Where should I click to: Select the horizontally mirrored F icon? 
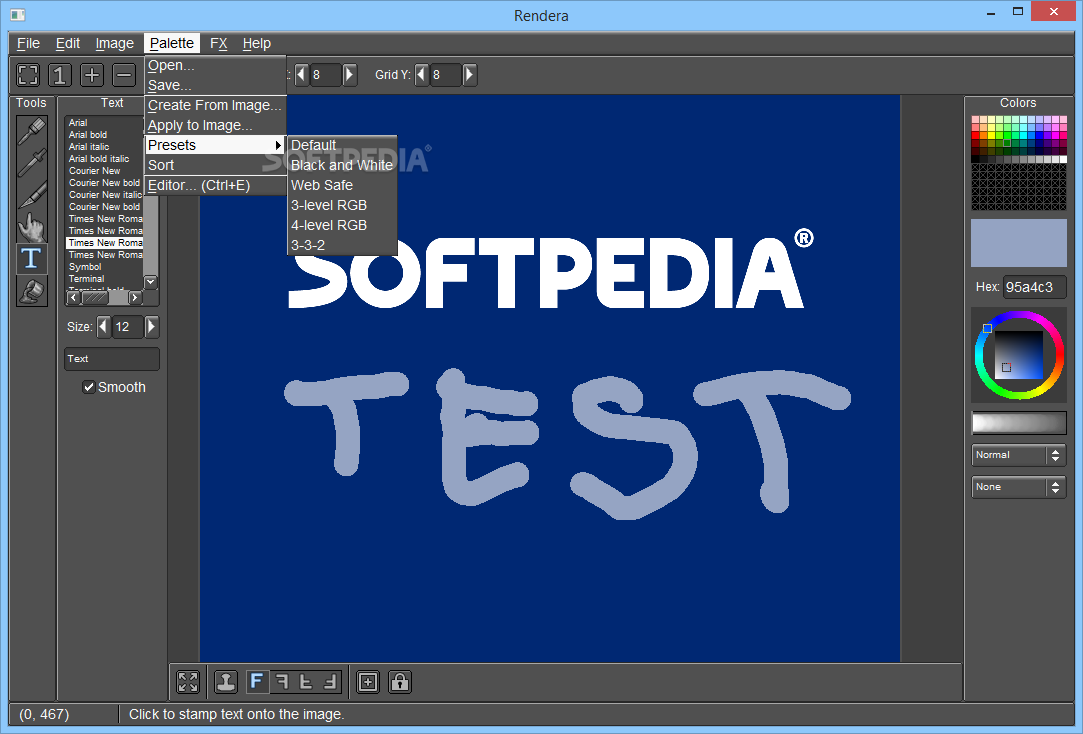[x=282, y=682]
